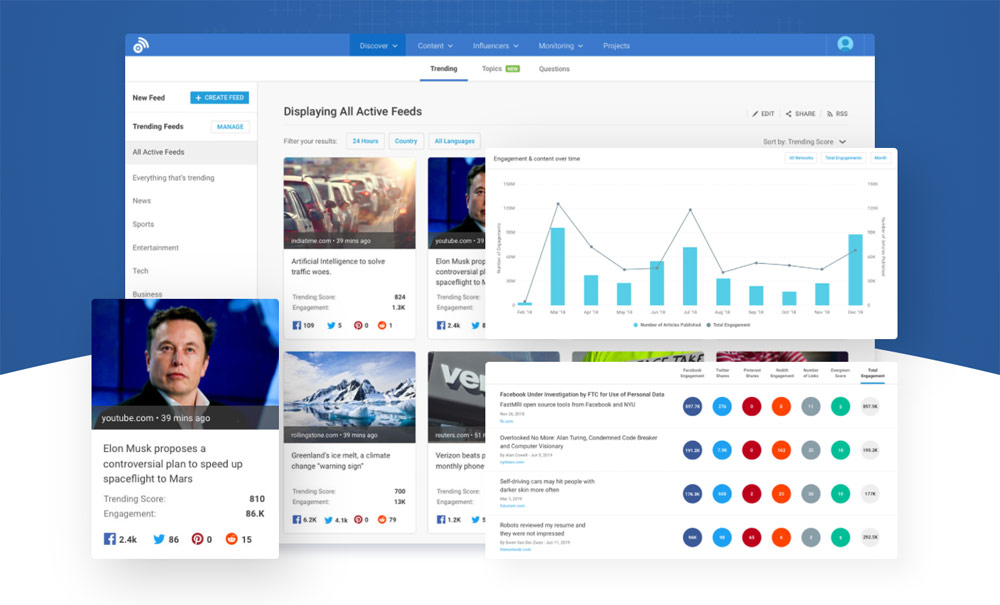Viewport: 1000px width, 605px height.
Task: Open the Entertainment feed in sidebar
Action: coord(156,247)
